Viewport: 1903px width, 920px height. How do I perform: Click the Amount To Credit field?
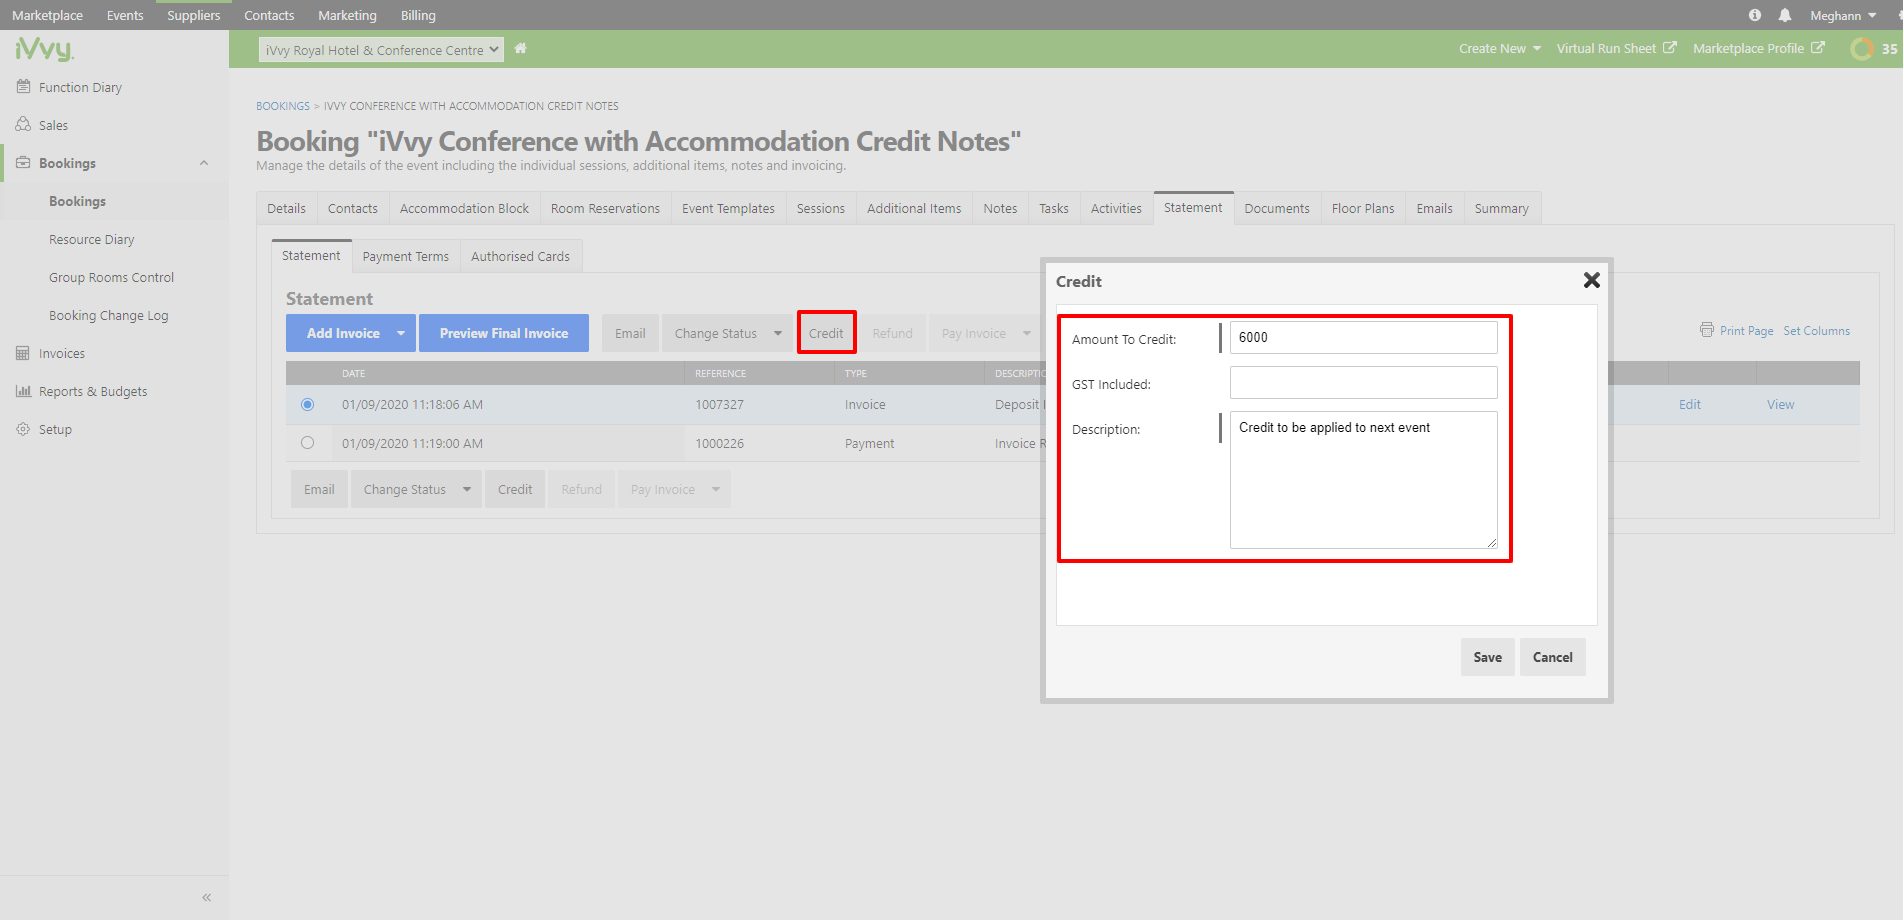click(x=1363, y=337)
